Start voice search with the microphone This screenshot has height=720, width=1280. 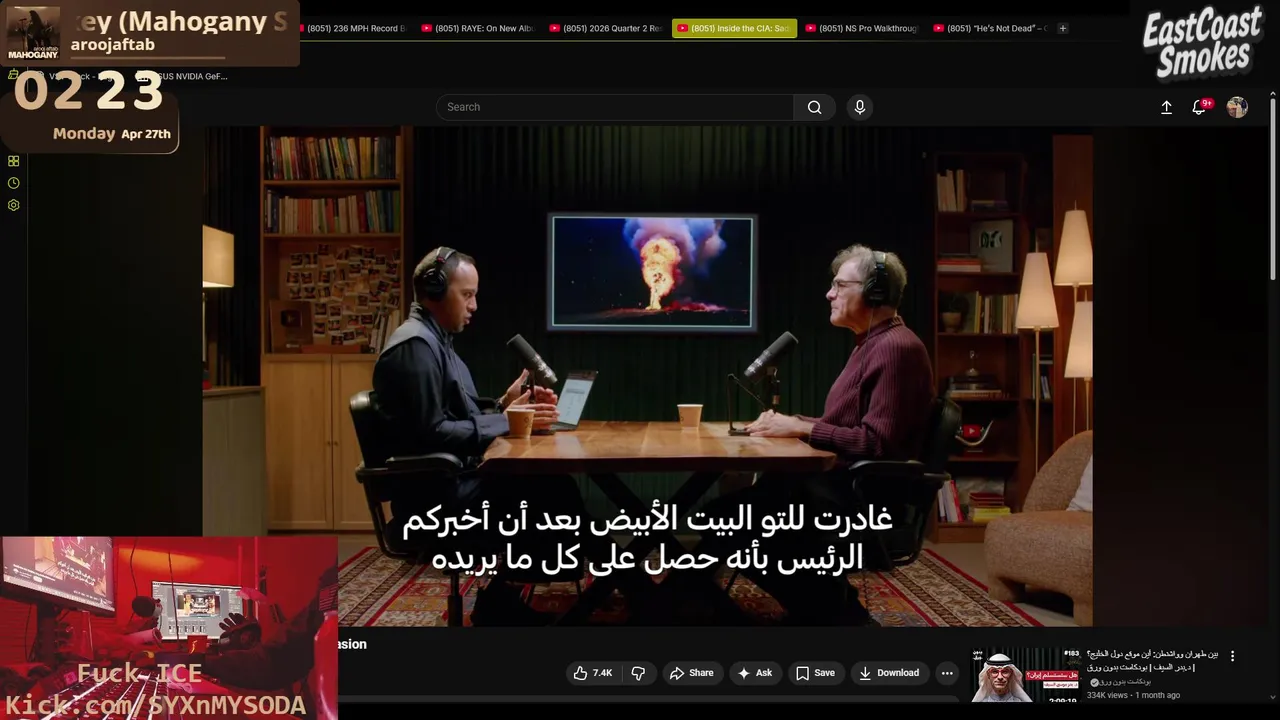pos(860,107)
